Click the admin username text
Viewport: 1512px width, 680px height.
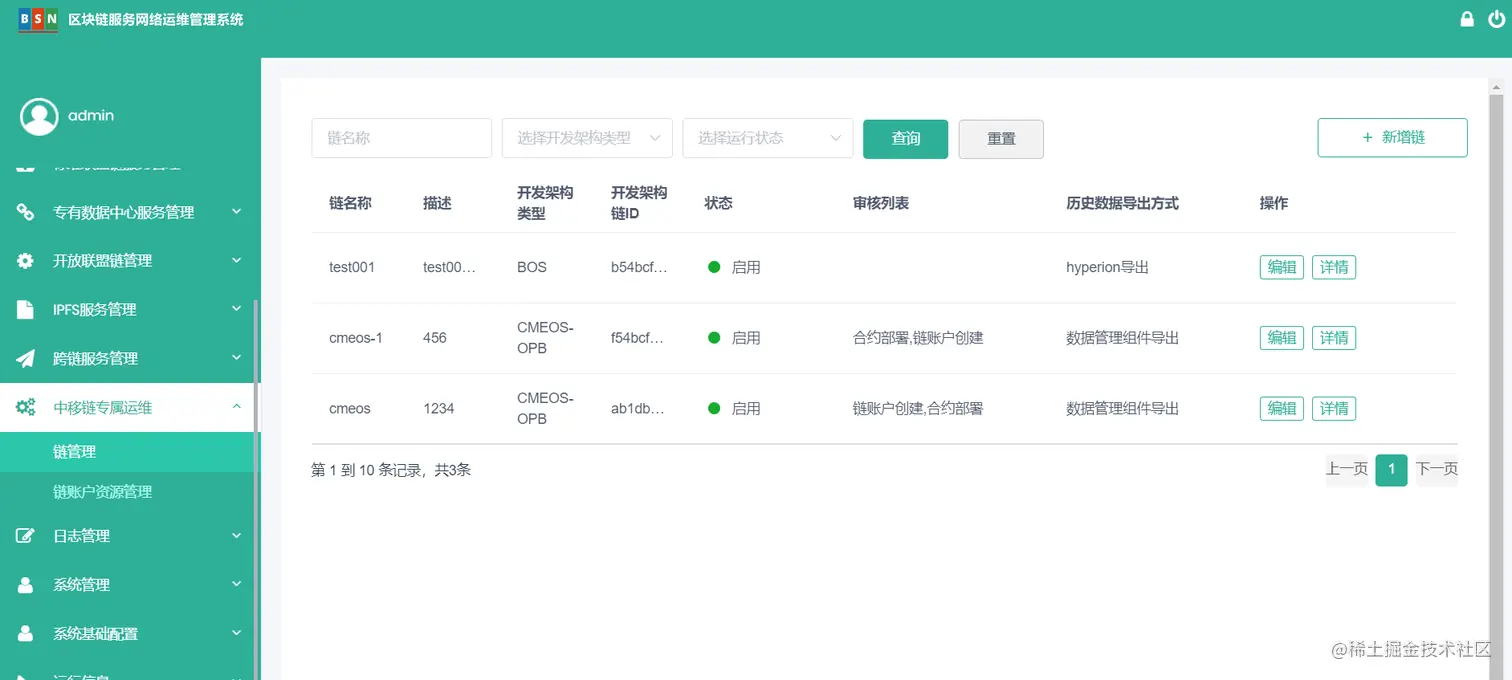[91, 116]
